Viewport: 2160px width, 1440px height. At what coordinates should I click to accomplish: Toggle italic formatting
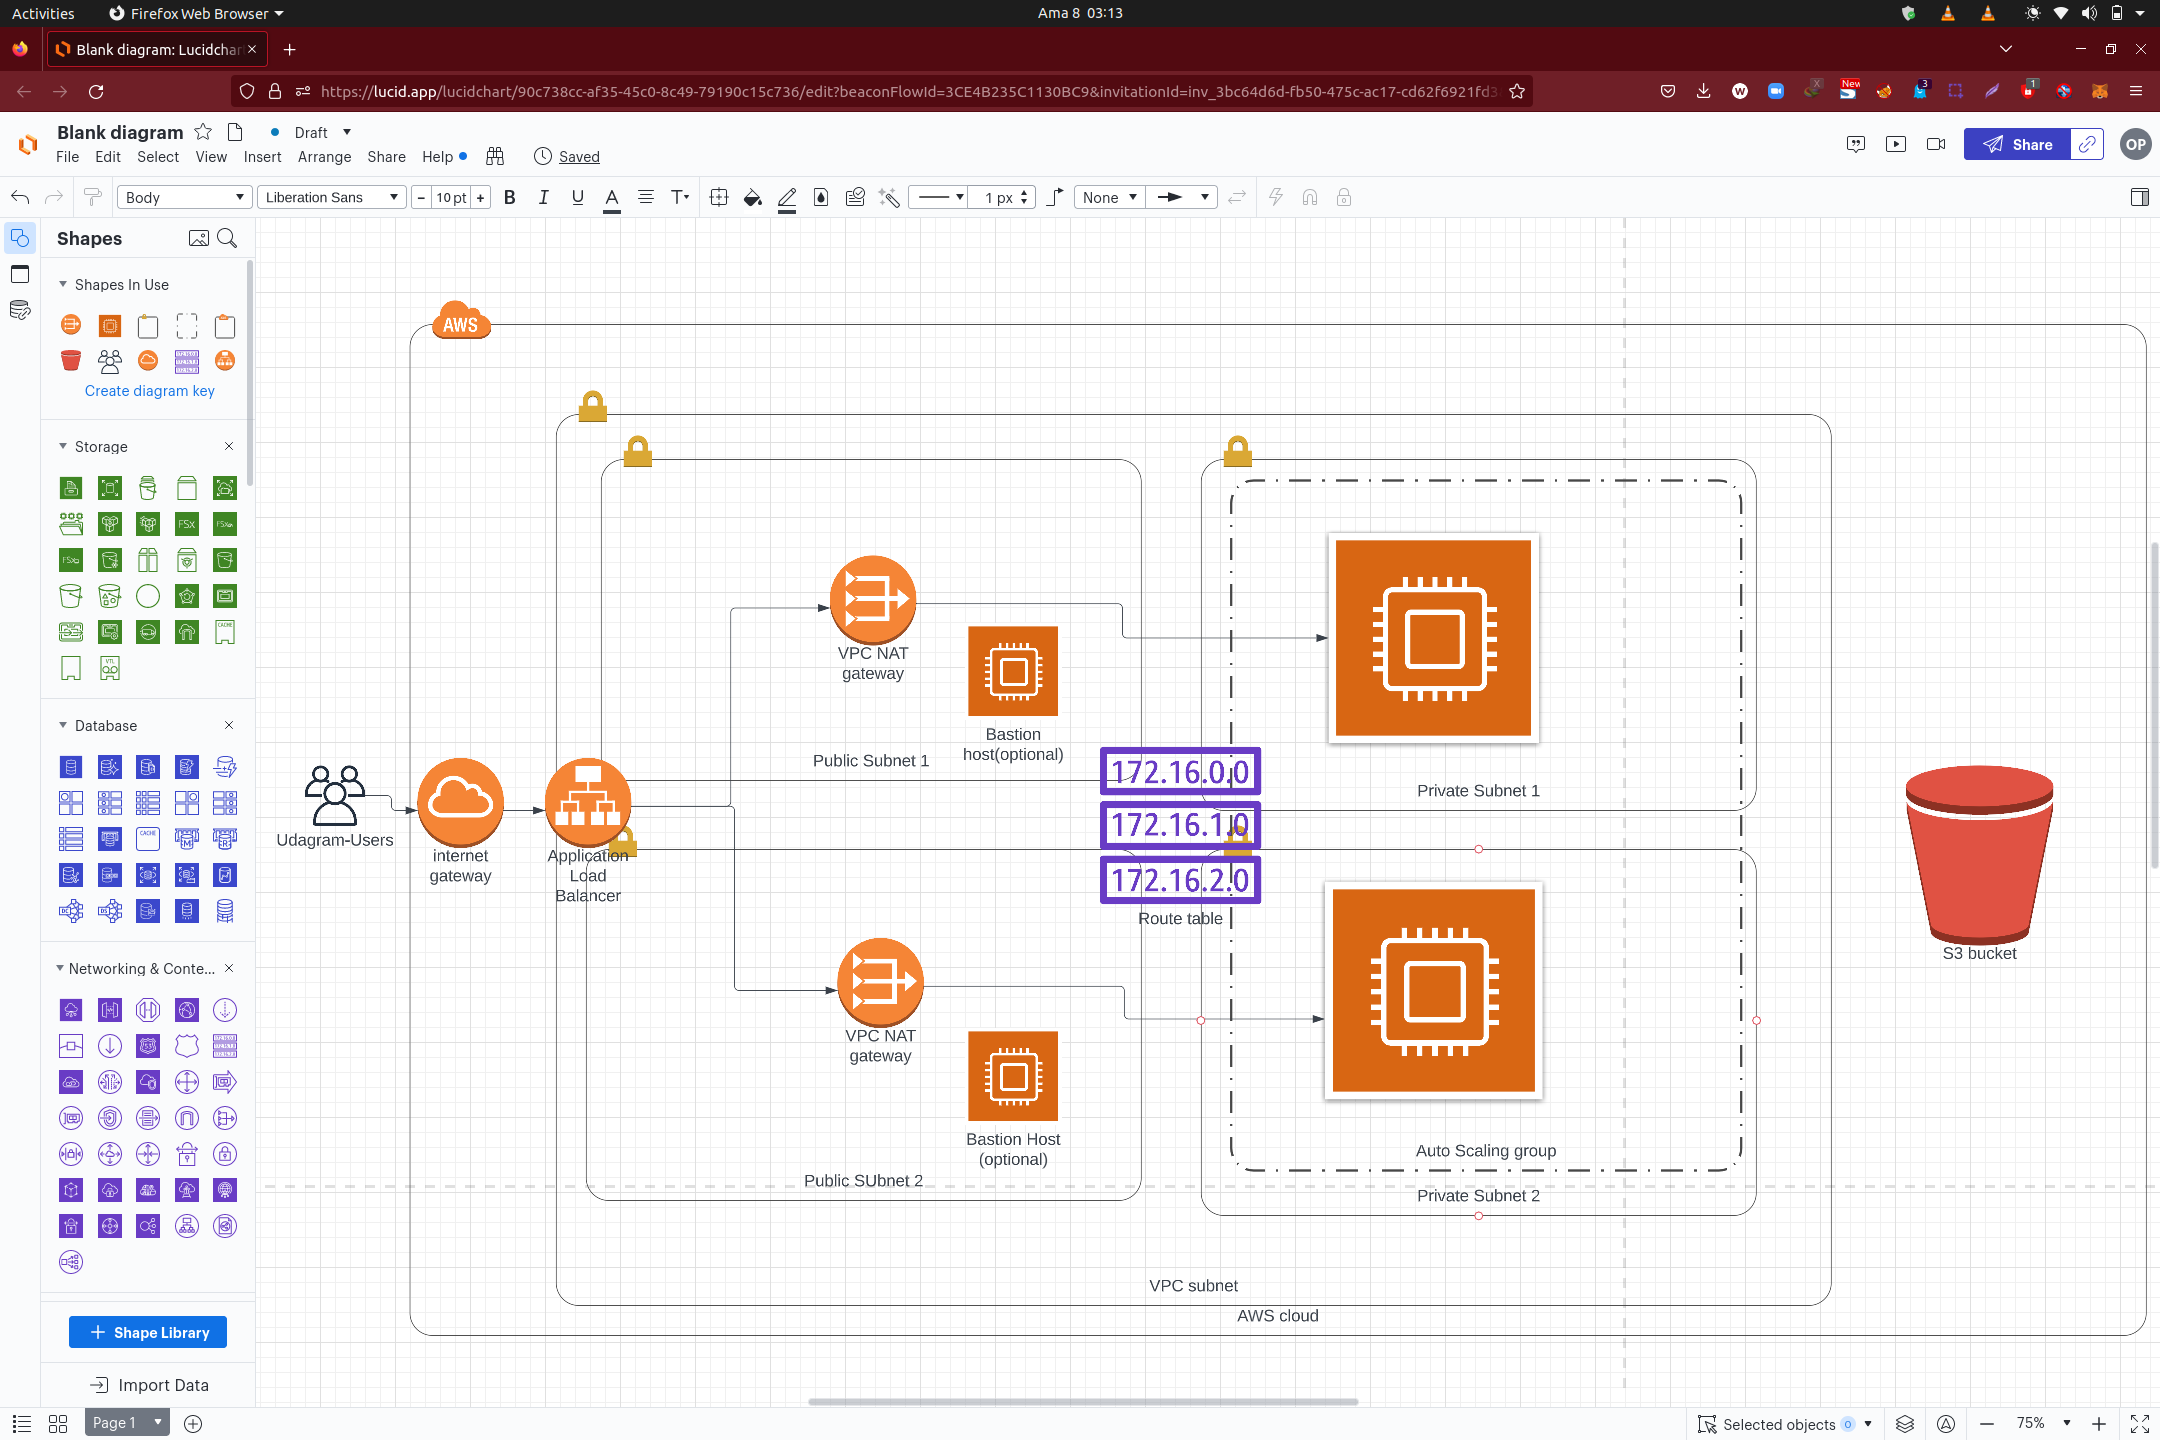point(544,197)
